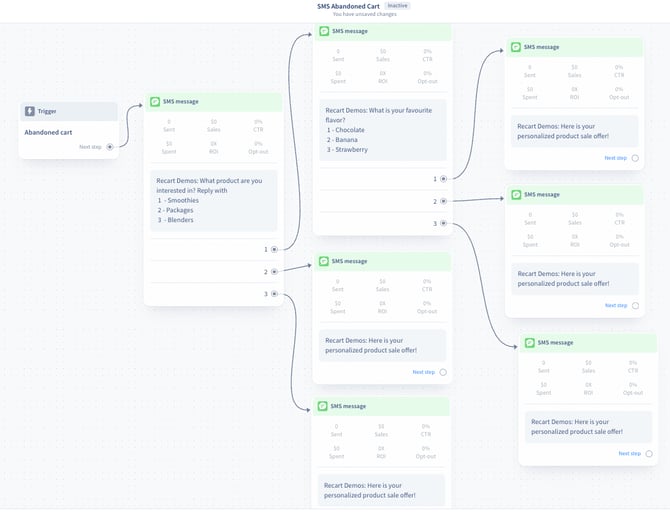Click reply option 3 connector on product question node

[274, 294]
